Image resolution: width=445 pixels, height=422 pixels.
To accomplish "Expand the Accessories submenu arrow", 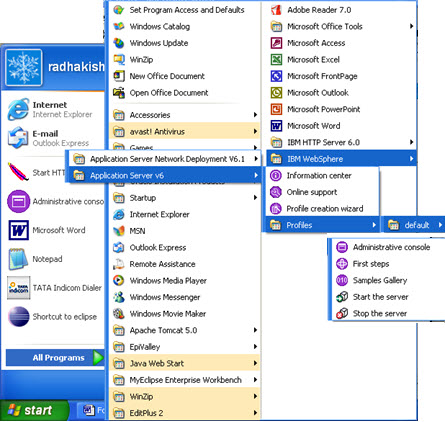I will [255, 115].
